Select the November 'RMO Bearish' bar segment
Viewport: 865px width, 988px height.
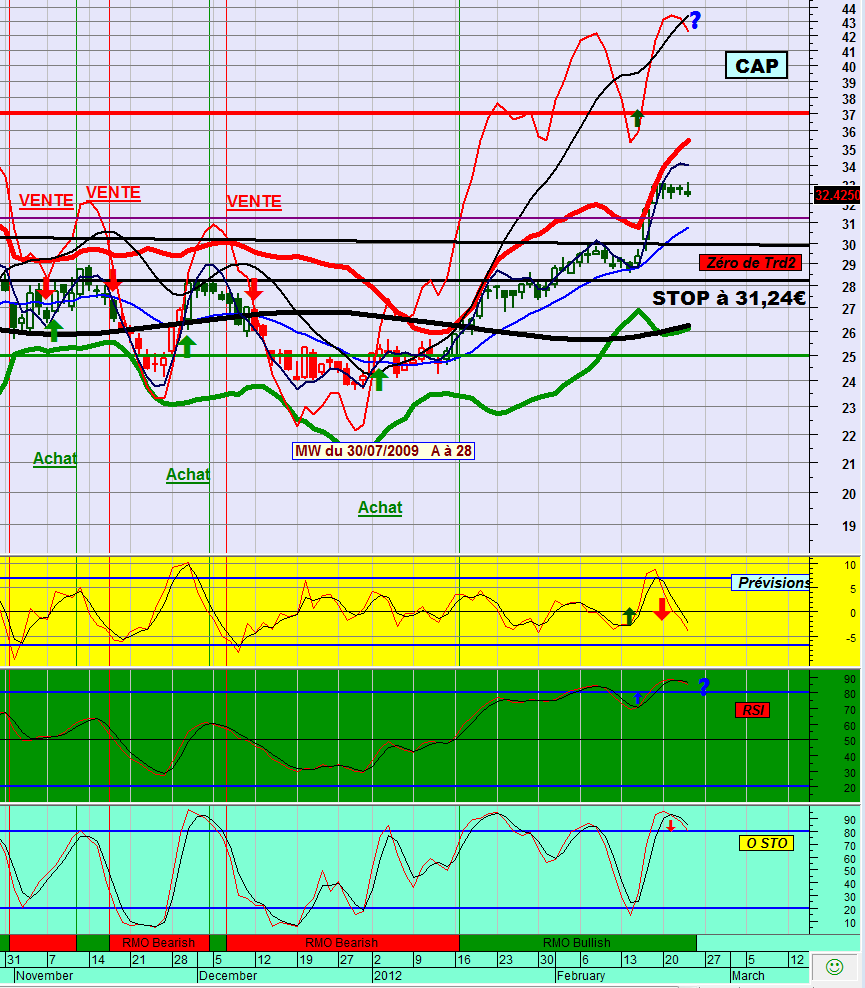coord(159,943)
